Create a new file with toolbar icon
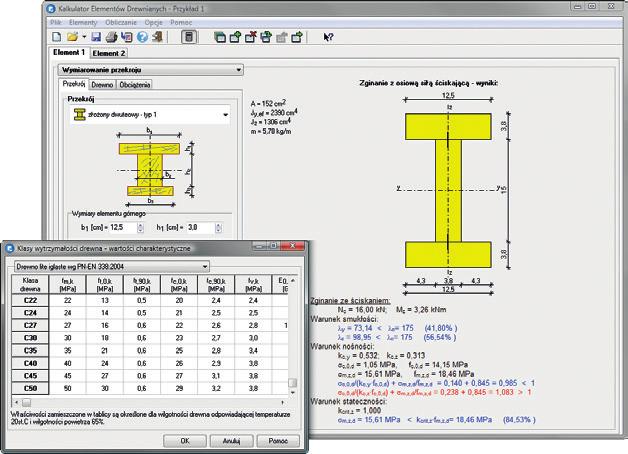This screenshot has width=628, height=454. click(56, 37)
